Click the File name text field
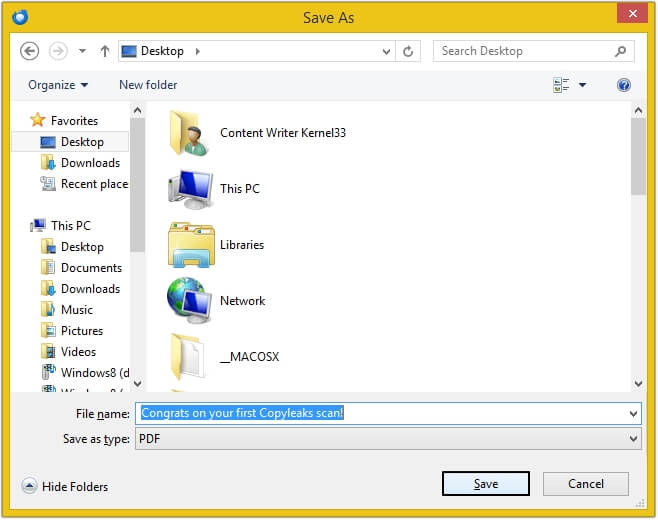This screenshot has height=520, width=658. pos(381,413)
